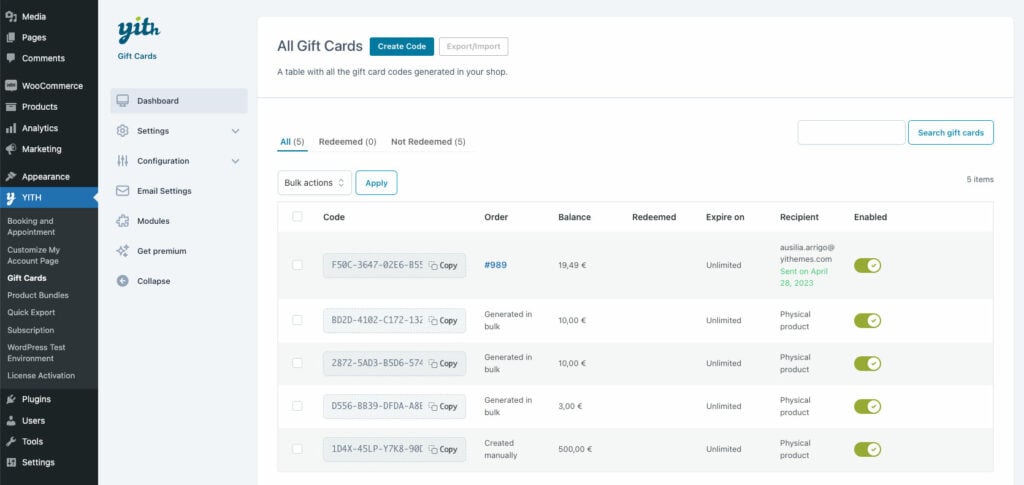Disable the gift card for order #989
Viewport: 1024px width, 485px height.
coord(867,265)
